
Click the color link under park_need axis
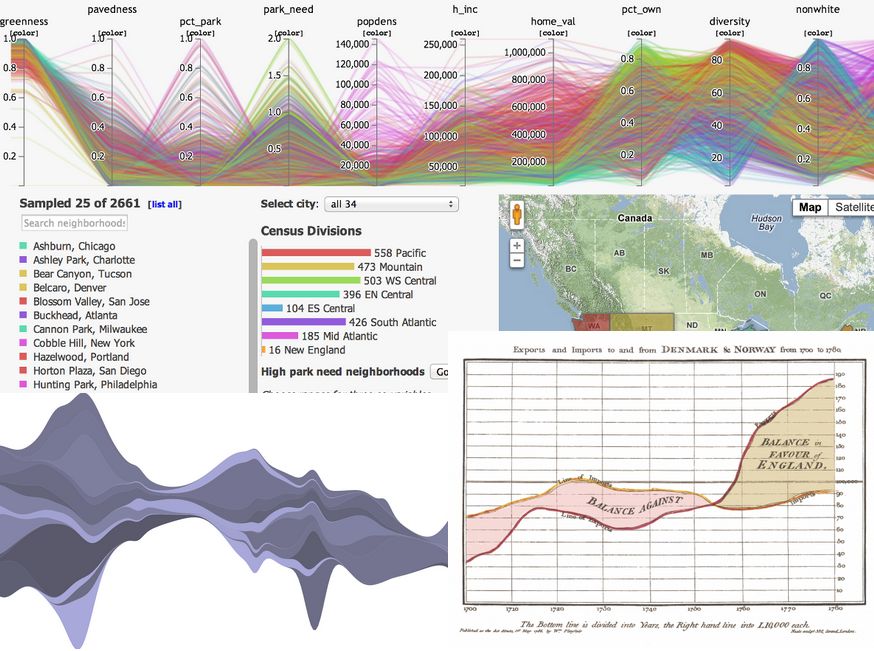click(x=289, y=33)
